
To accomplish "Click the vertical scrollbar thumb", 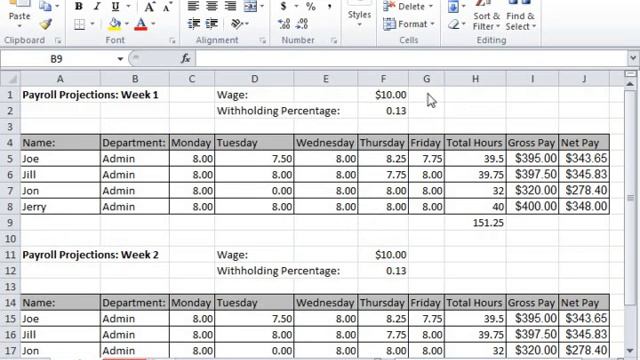I will (631, 198).
